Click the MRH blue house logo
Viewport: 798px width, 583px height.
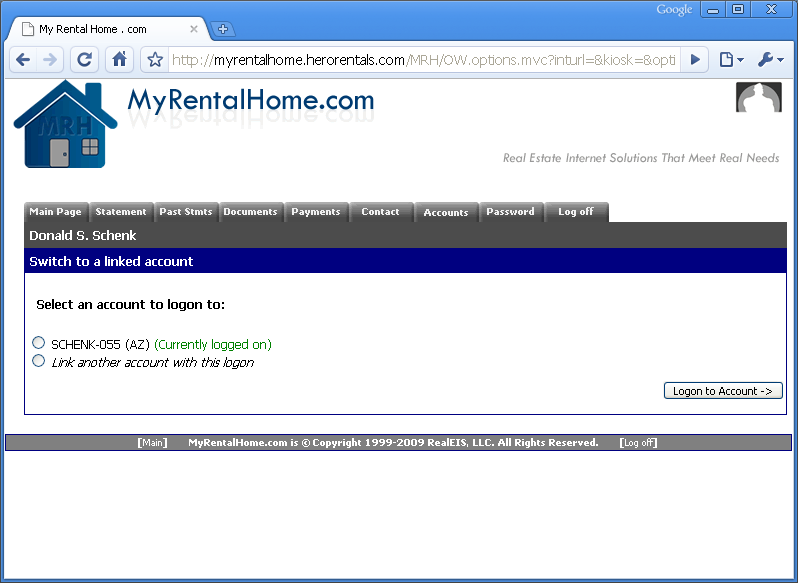pos(66,125)
